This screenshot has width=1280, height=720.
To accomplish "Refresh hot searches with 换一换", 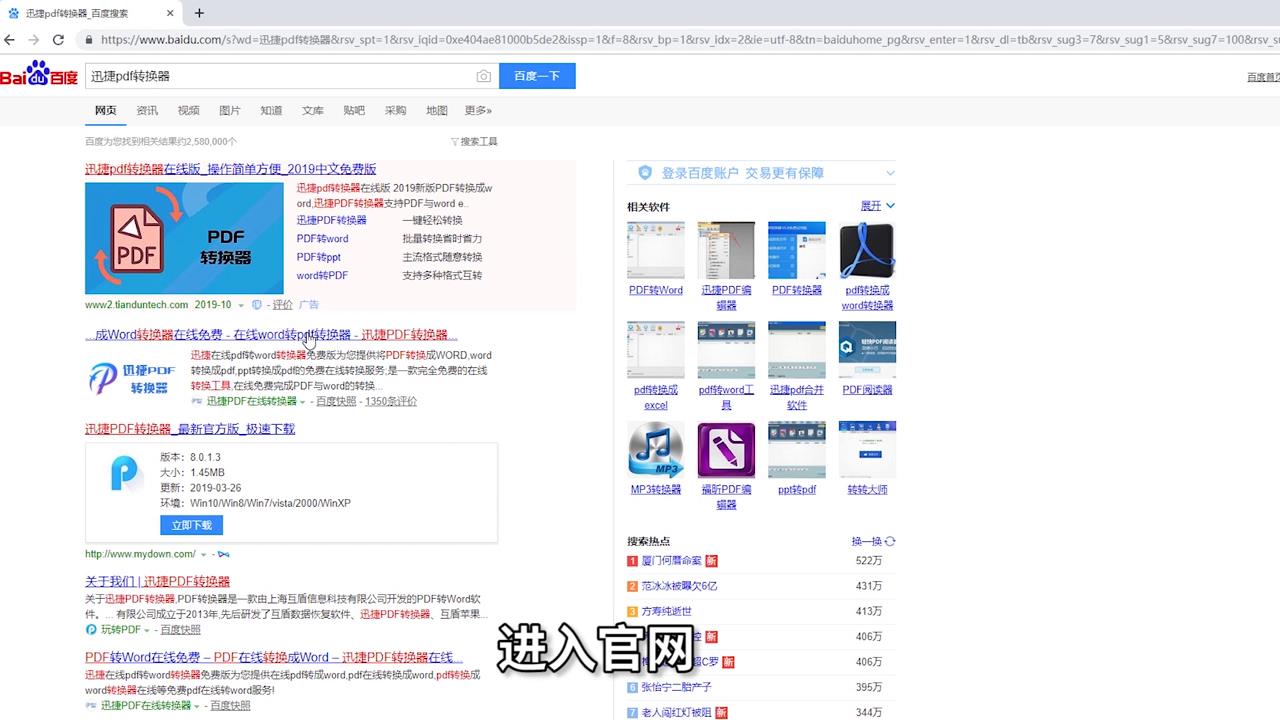I will 874,541.
